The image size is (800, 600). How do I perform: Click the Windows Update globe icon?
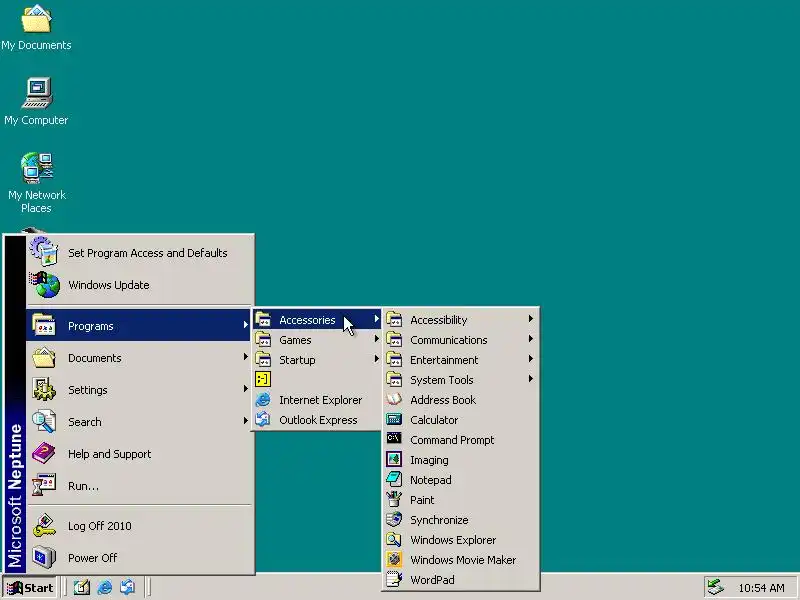45,284
